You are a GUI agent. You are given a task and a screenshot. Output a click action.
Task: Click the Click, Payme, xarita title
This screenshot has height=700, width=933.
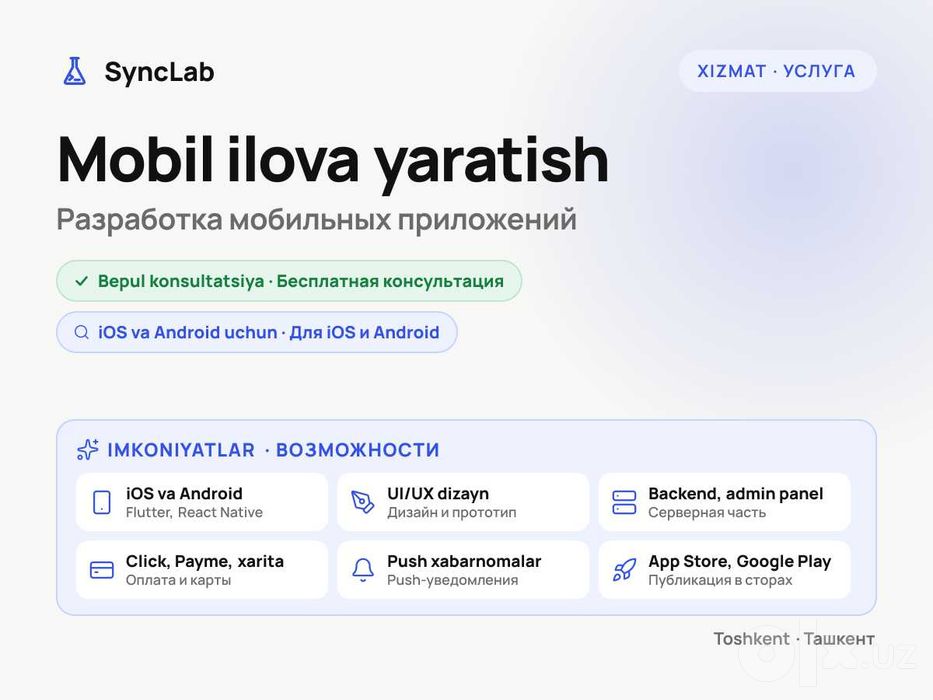205,561
